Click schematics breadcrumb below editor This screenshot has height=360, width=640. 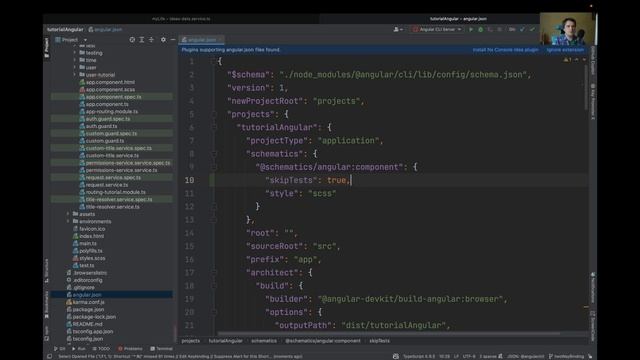264,341
